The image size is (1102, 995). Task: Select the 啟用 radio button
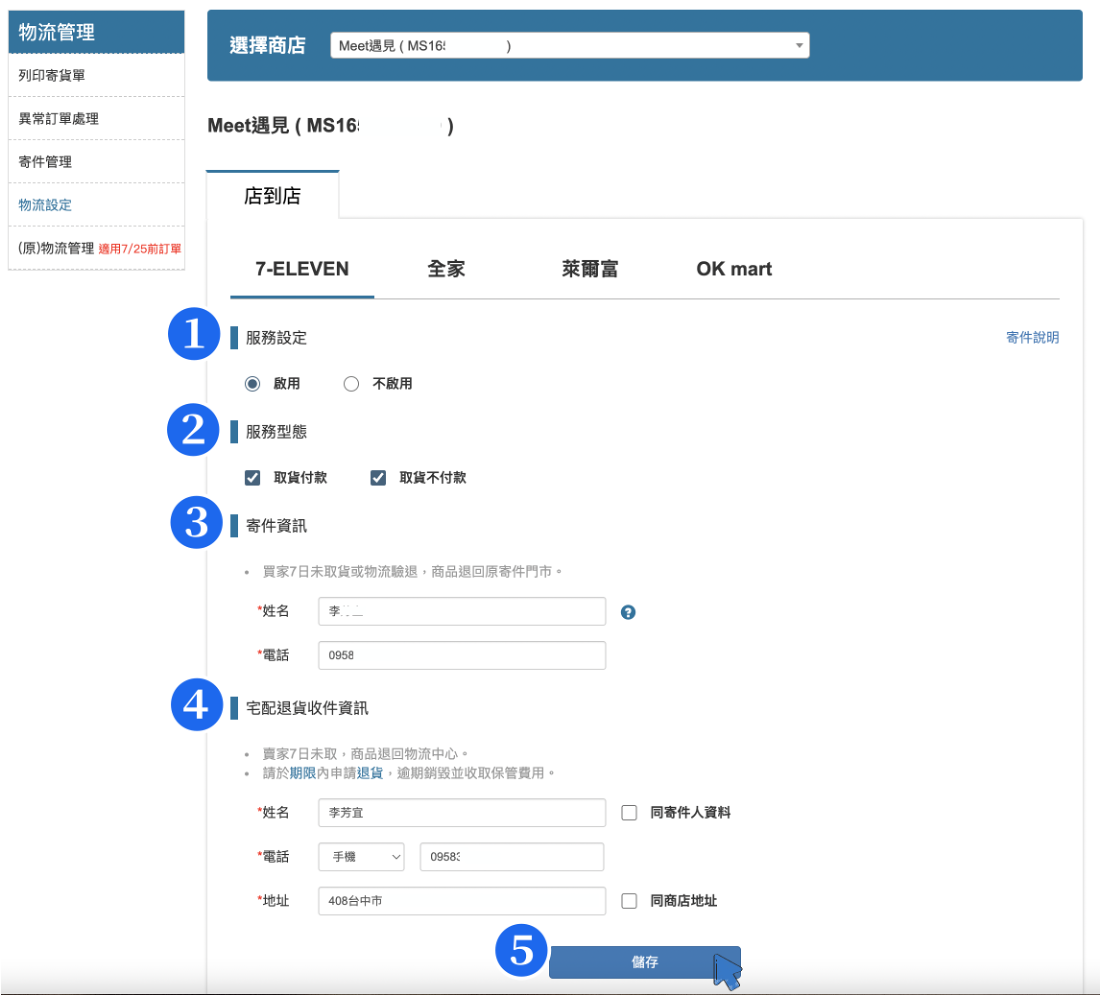(x=252, y=384)
